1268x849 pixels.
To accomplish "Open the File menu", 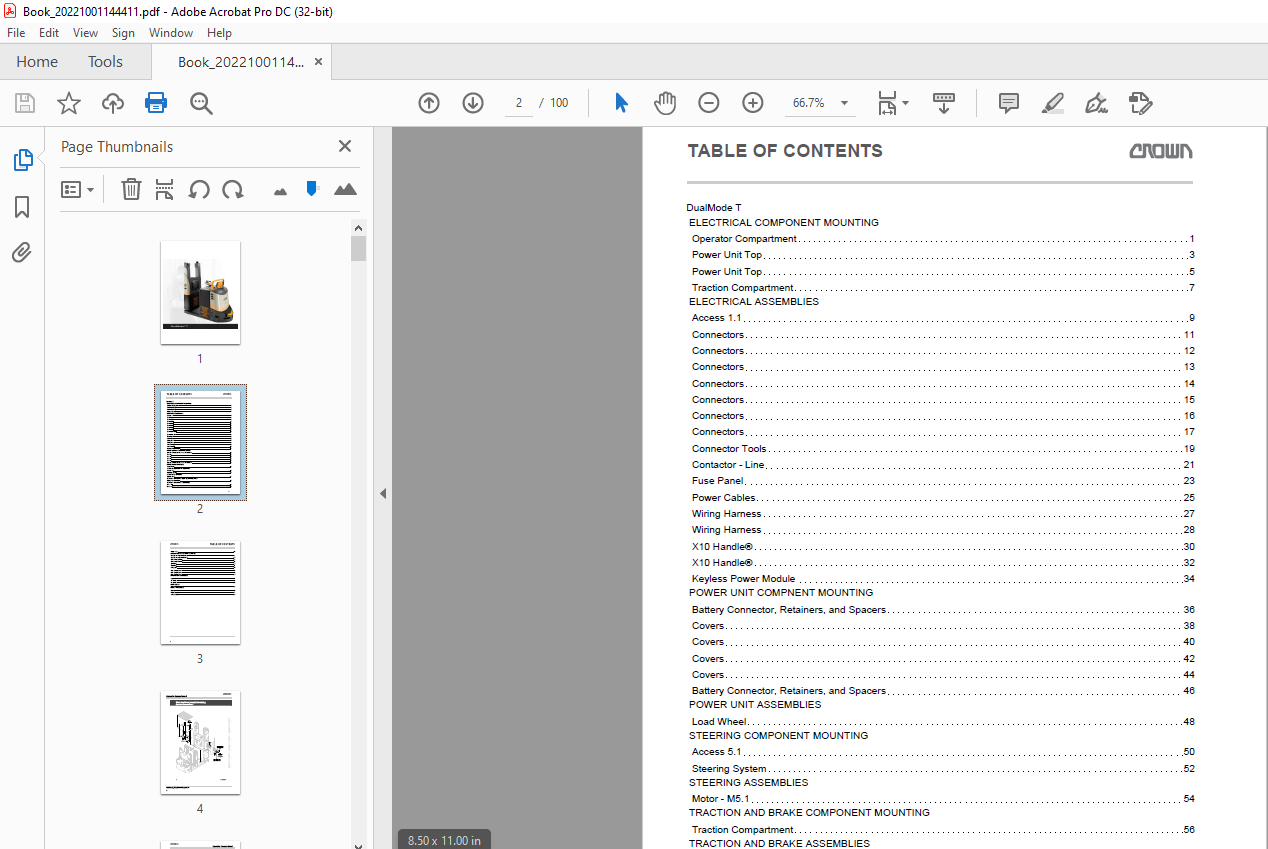I will pyautogui.click(x=16, y=33).
